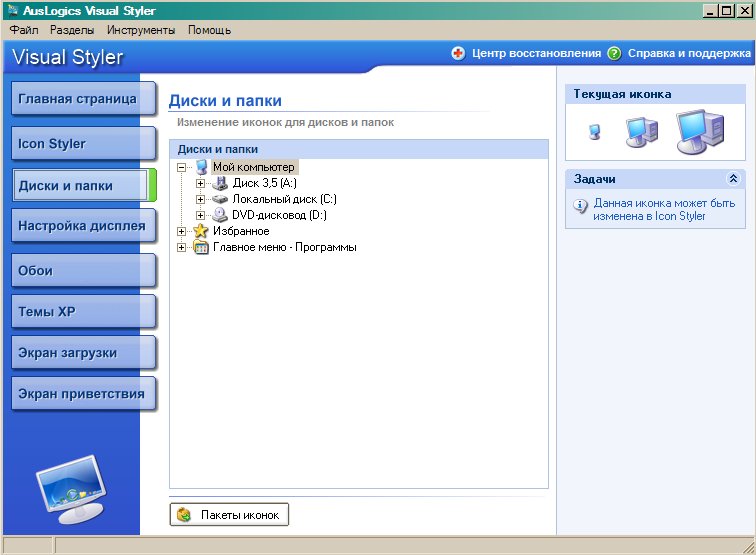Screen dimensions: 756x555
Task: Switch to Icon Styler section
Action: pyautogui.click(x=83, y=144)
